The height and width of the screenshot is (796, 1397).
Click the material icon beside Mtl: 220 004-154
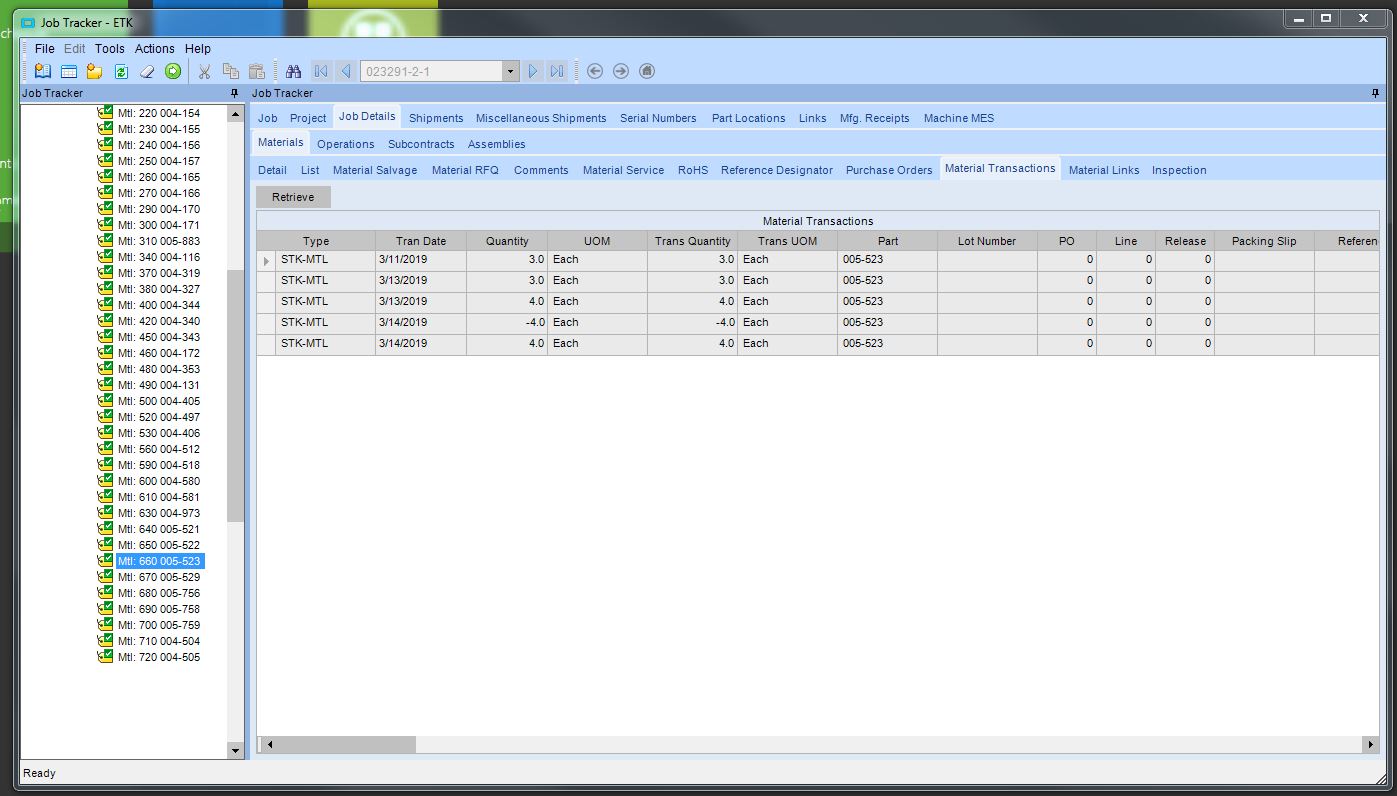pos(105,113)
